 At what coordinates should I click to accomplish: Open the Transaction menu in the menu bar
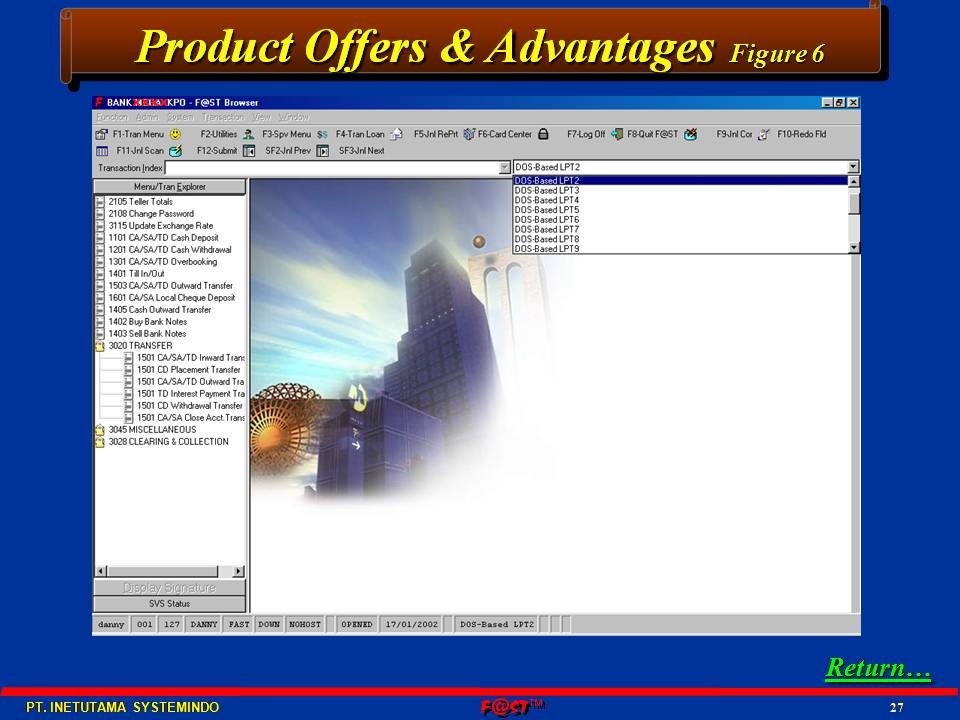[x=222, y=117]
